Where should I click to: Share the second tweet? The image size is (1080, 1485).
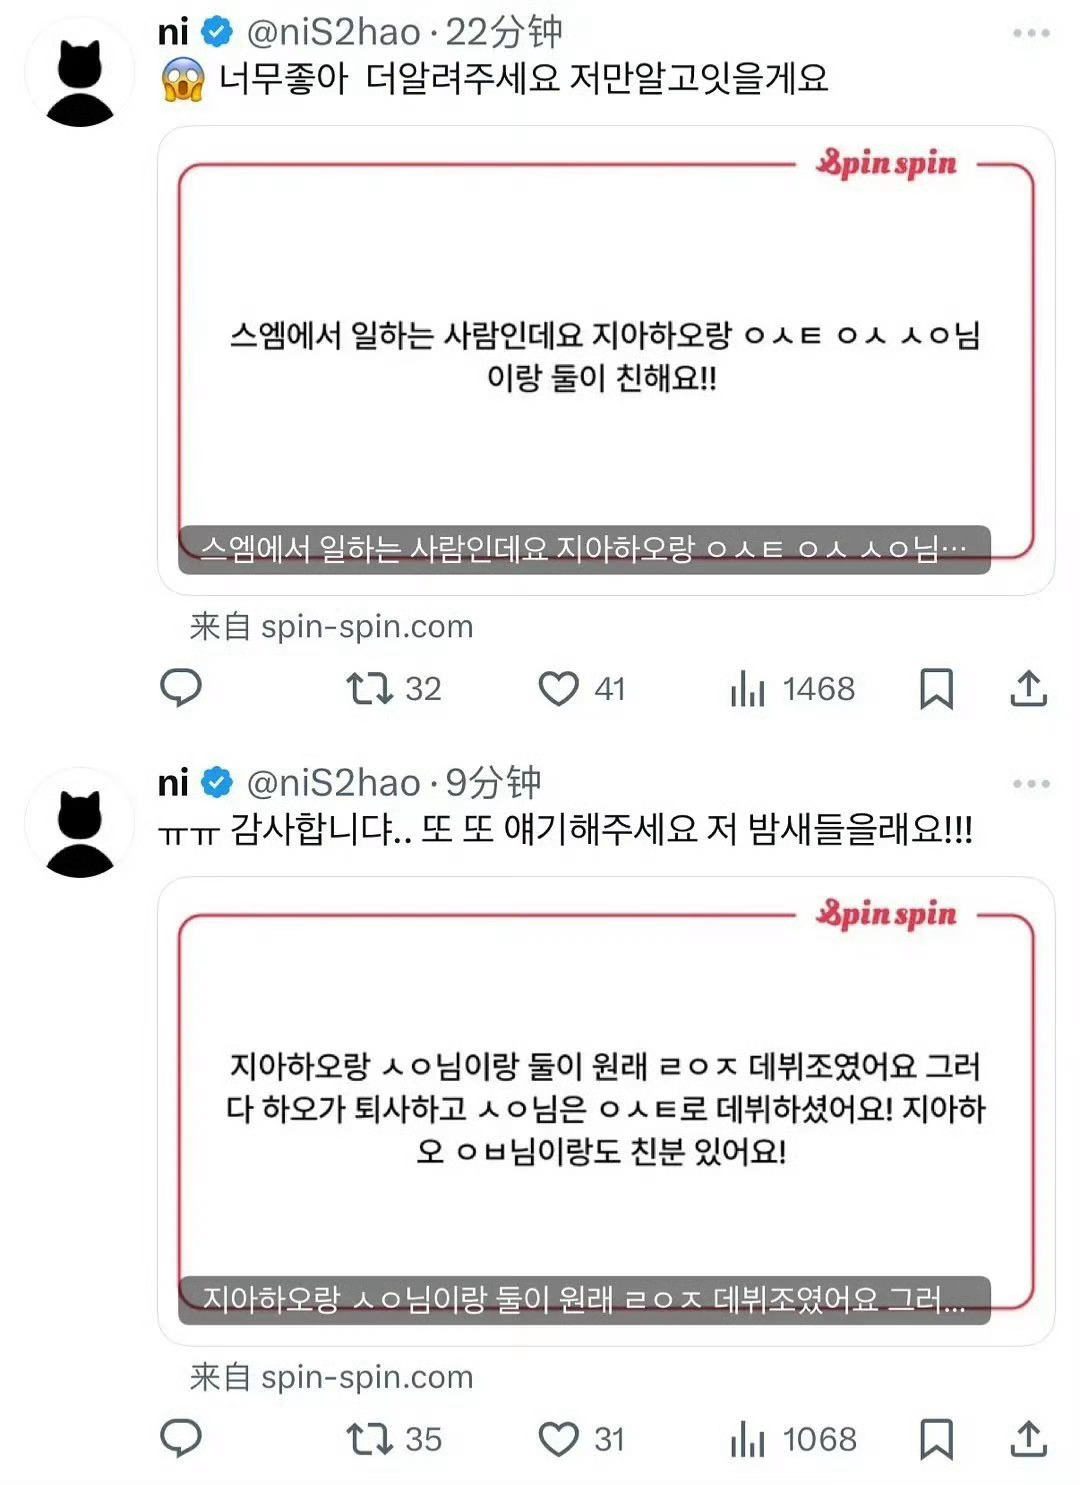[1028, 1438]
